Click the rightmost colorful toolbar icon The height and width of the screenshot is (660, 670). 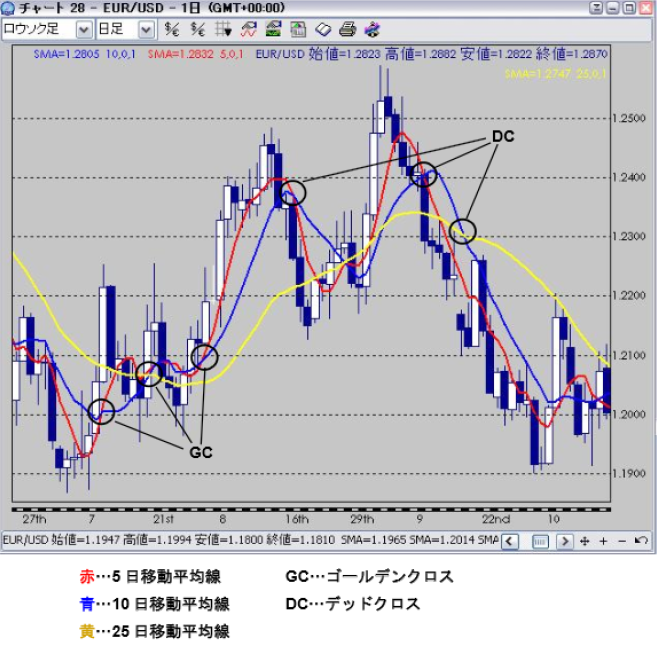coord(372,29)
